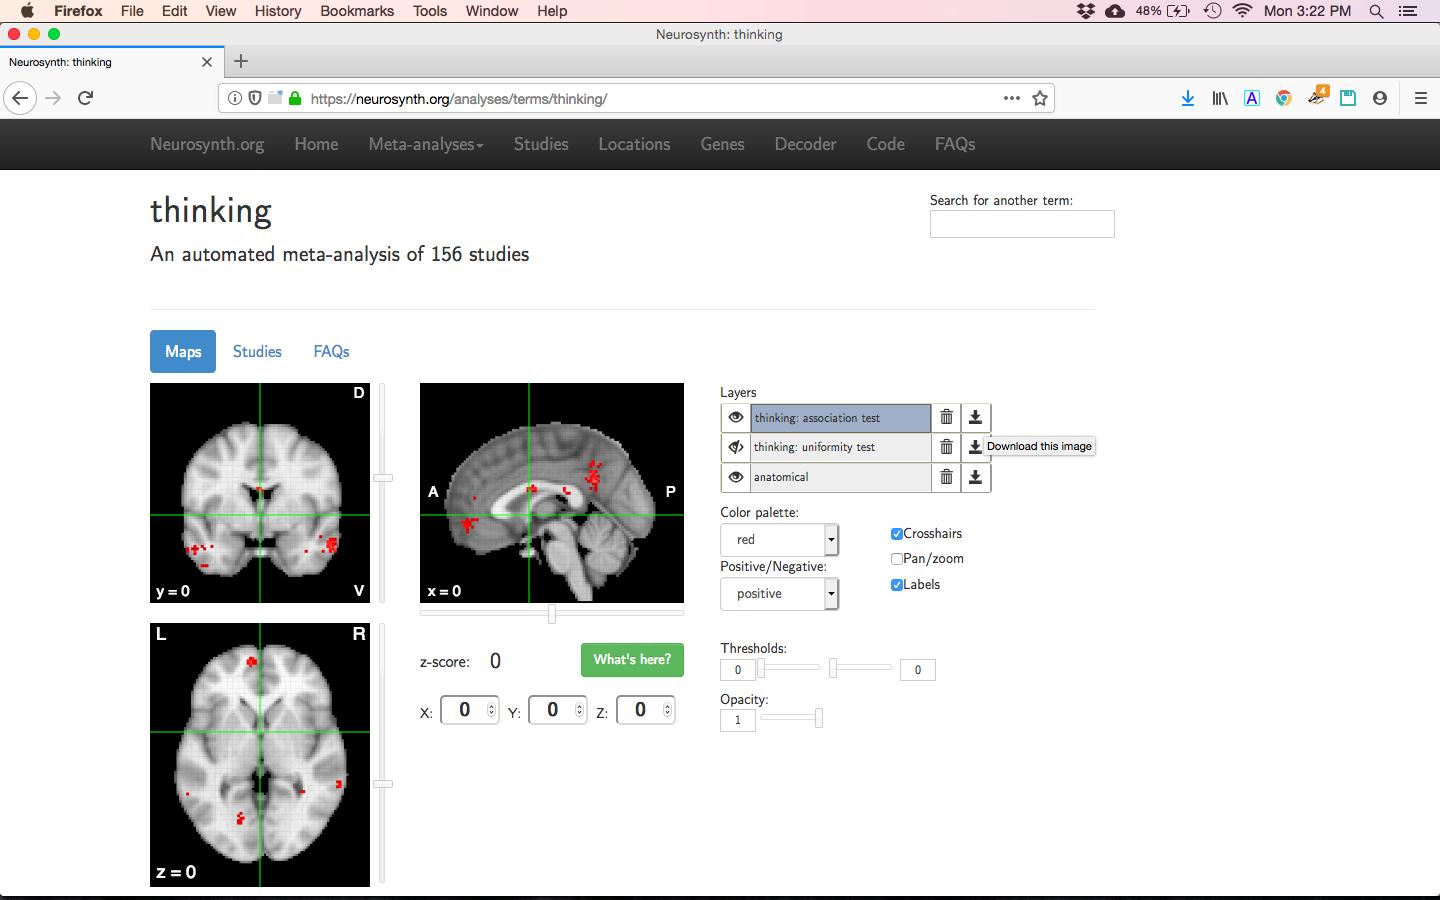Enable the Pan/zoom checkbox
Screen dimensions: 1440x900
tap(897, 559)
